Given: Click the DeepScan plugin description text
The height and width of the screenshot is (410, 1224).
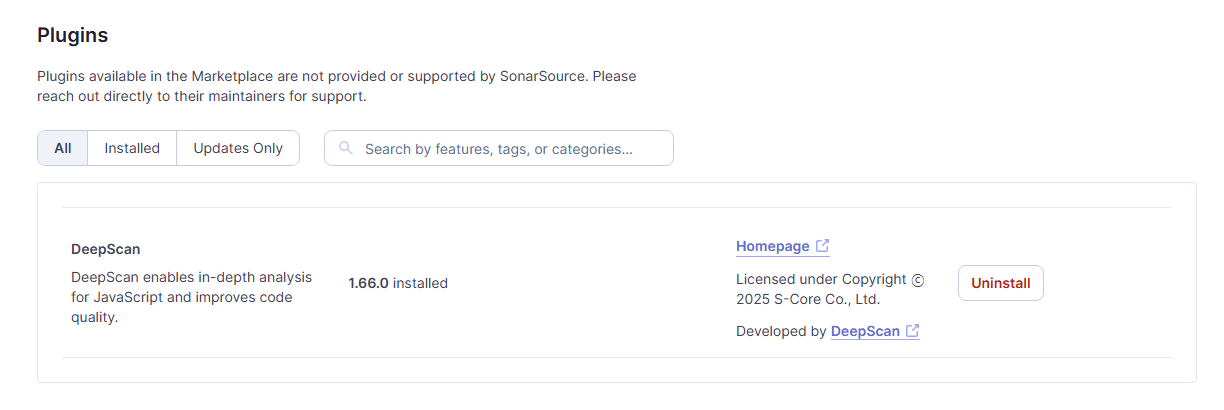Looking at the screenshot, I should [x=192, y=297].
